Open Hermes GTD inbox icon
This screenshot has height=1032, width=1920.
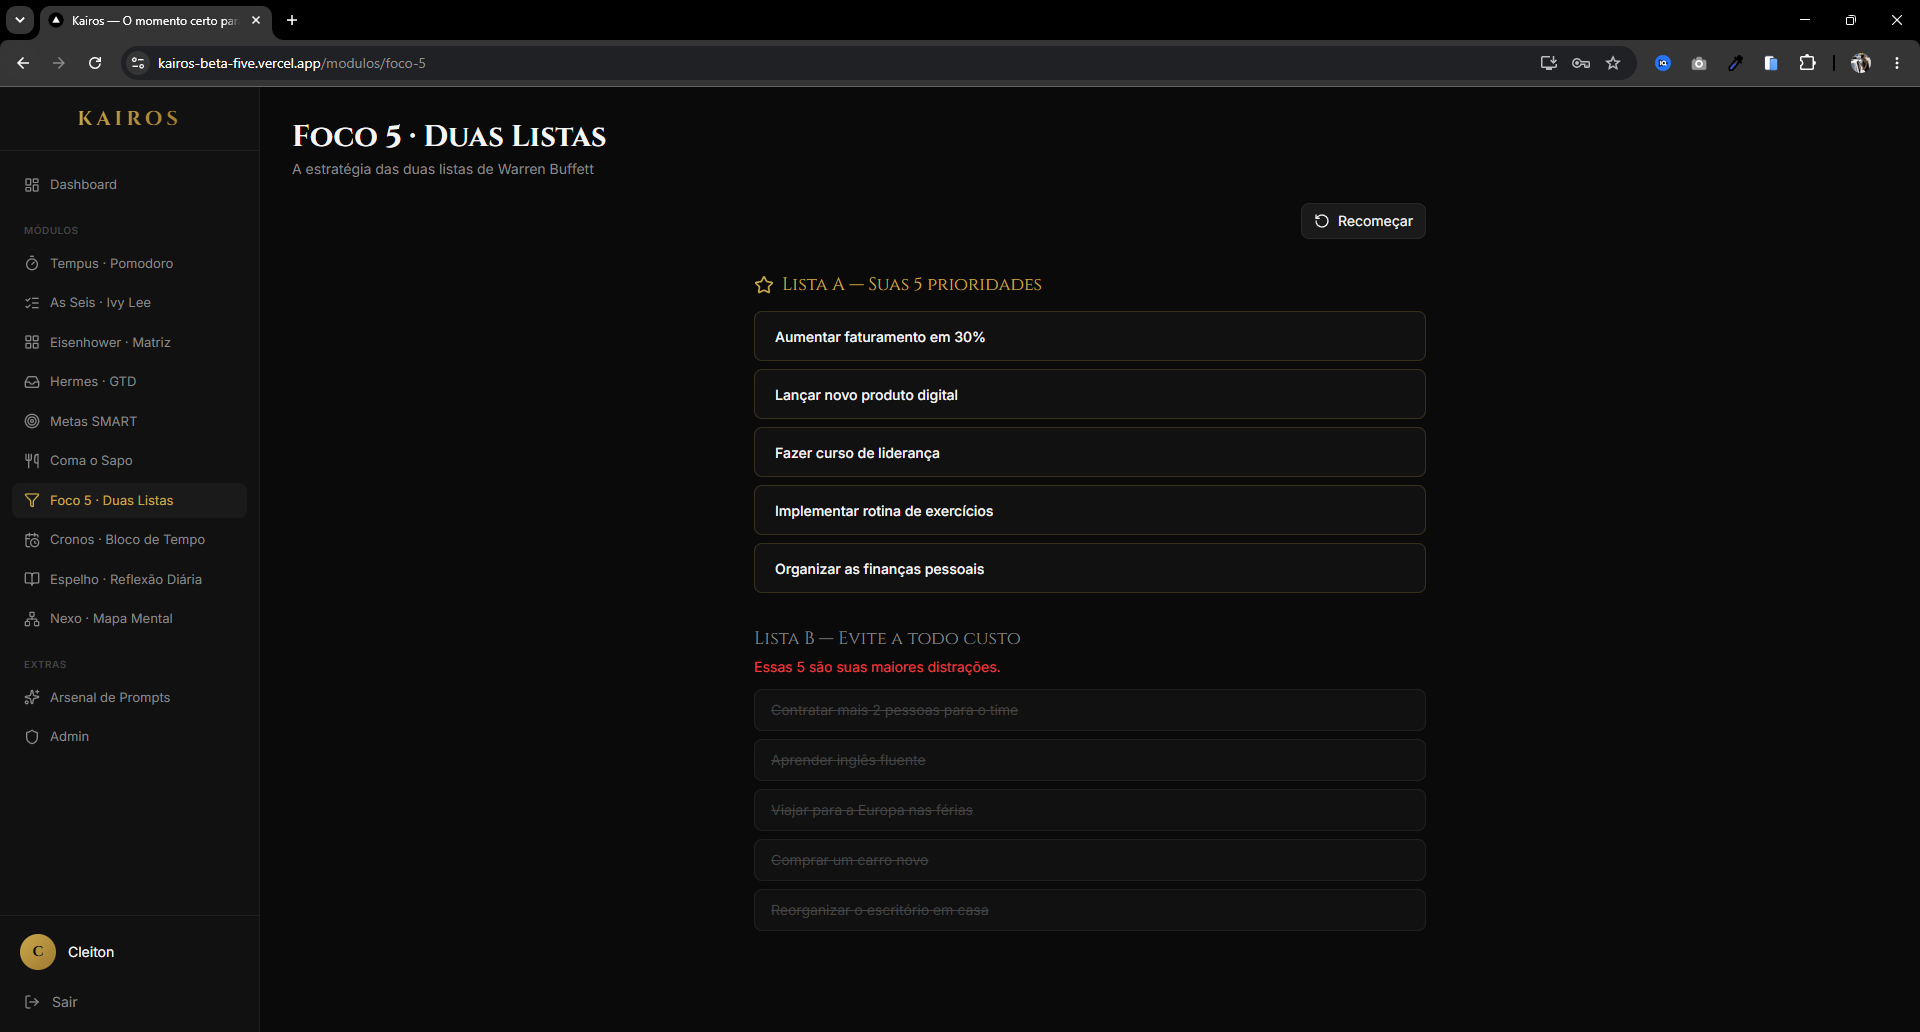click(x=32, y=382)
